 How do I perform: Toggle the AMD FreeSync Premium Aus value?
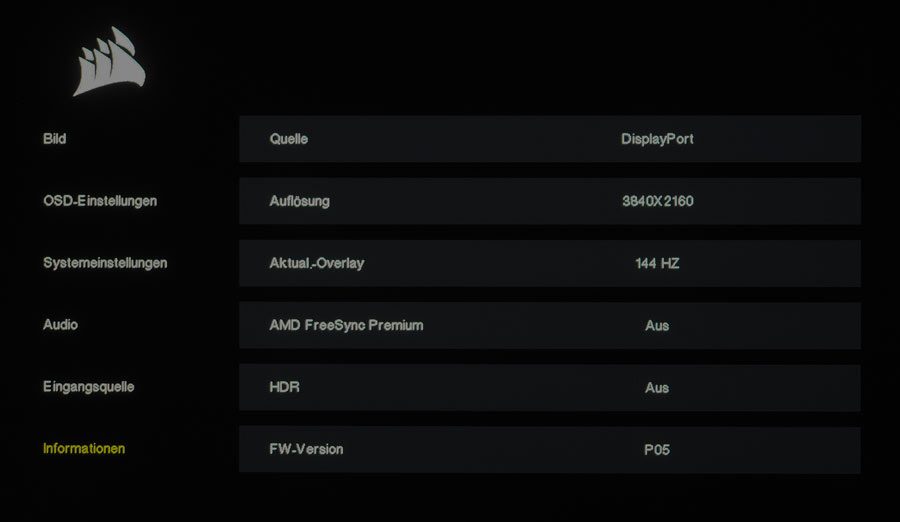click(657, 326)
